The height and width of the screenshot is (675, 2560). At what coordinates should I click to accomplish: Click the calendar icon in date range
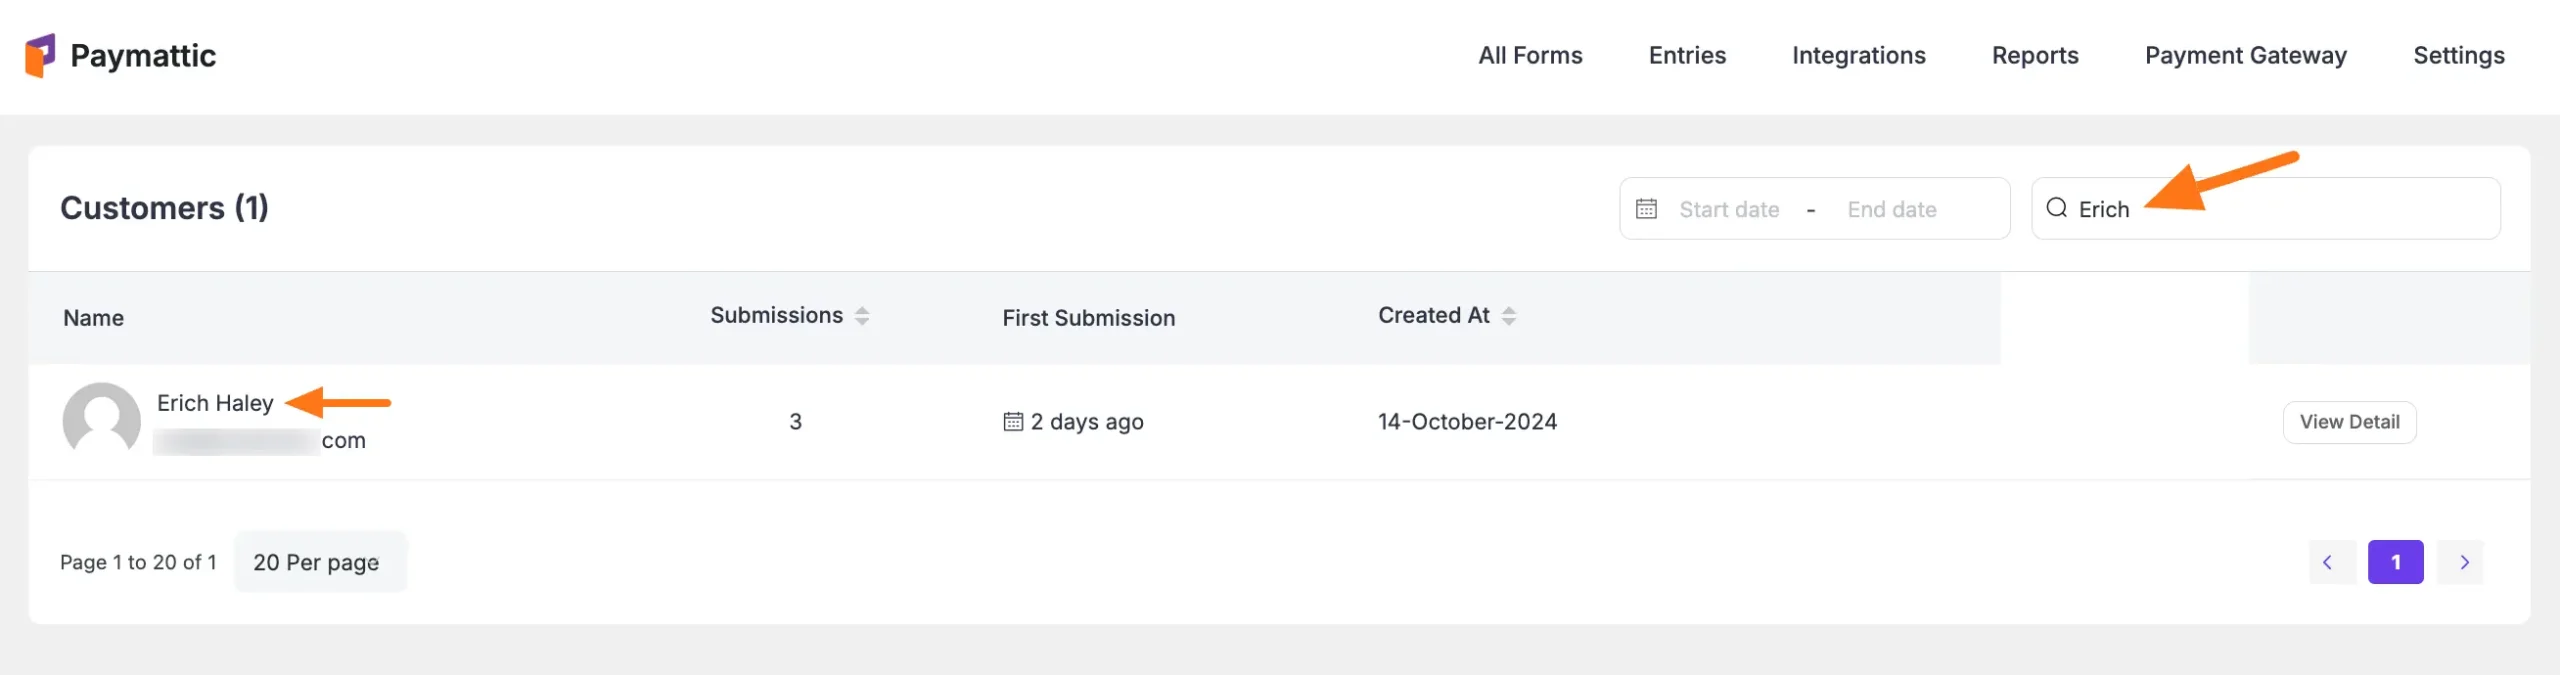coord(1646,209)
